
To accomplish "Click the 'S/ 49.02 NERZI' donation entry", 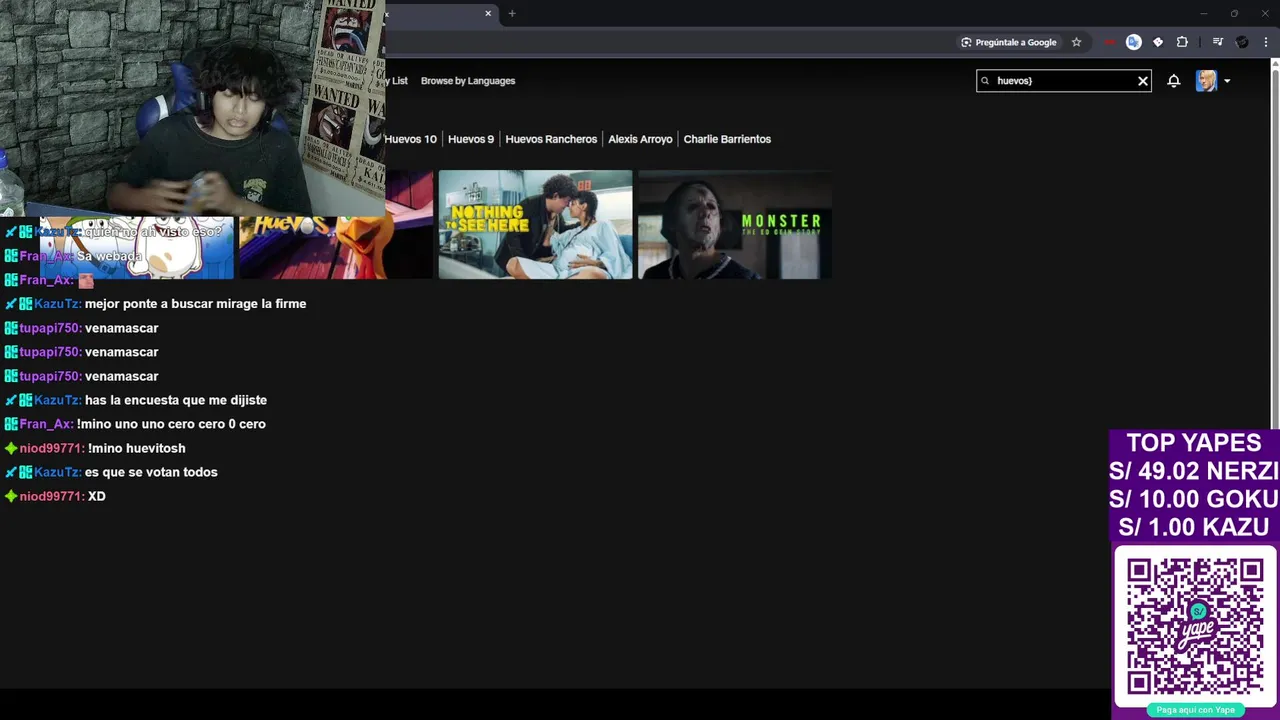I will 1193,471.
